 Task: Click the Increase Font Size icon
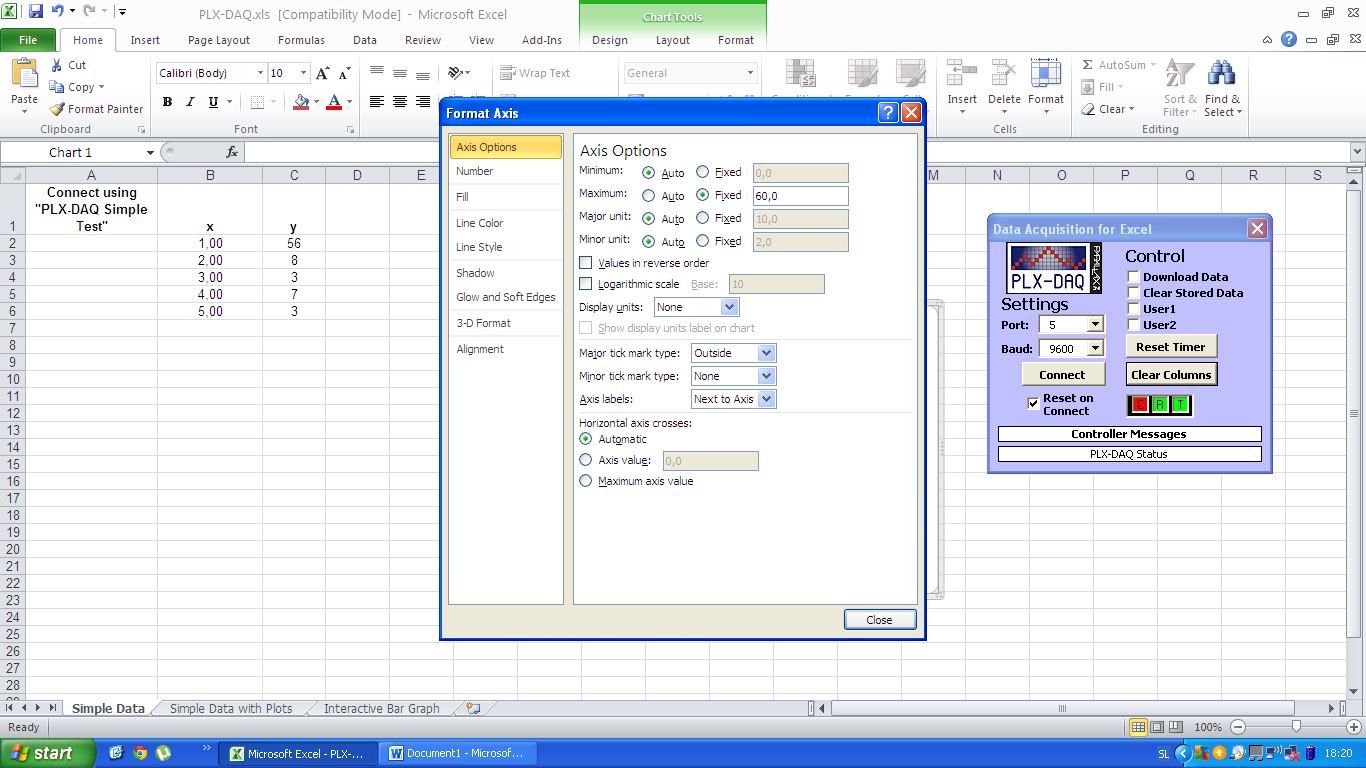[322, 73]
